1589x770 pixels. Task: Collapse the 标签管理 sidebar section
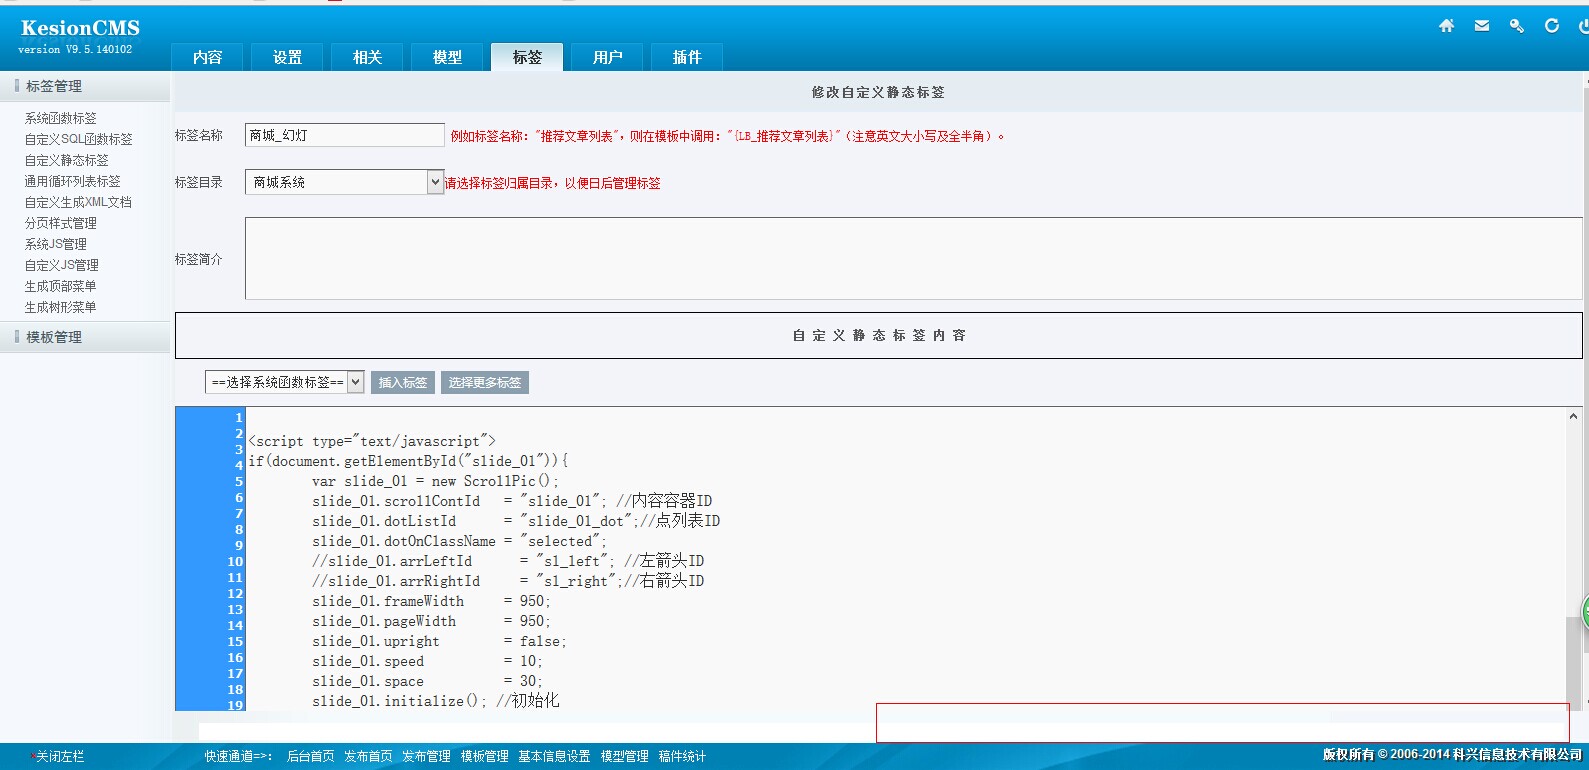pyautogui.click(x=85, y=86)
